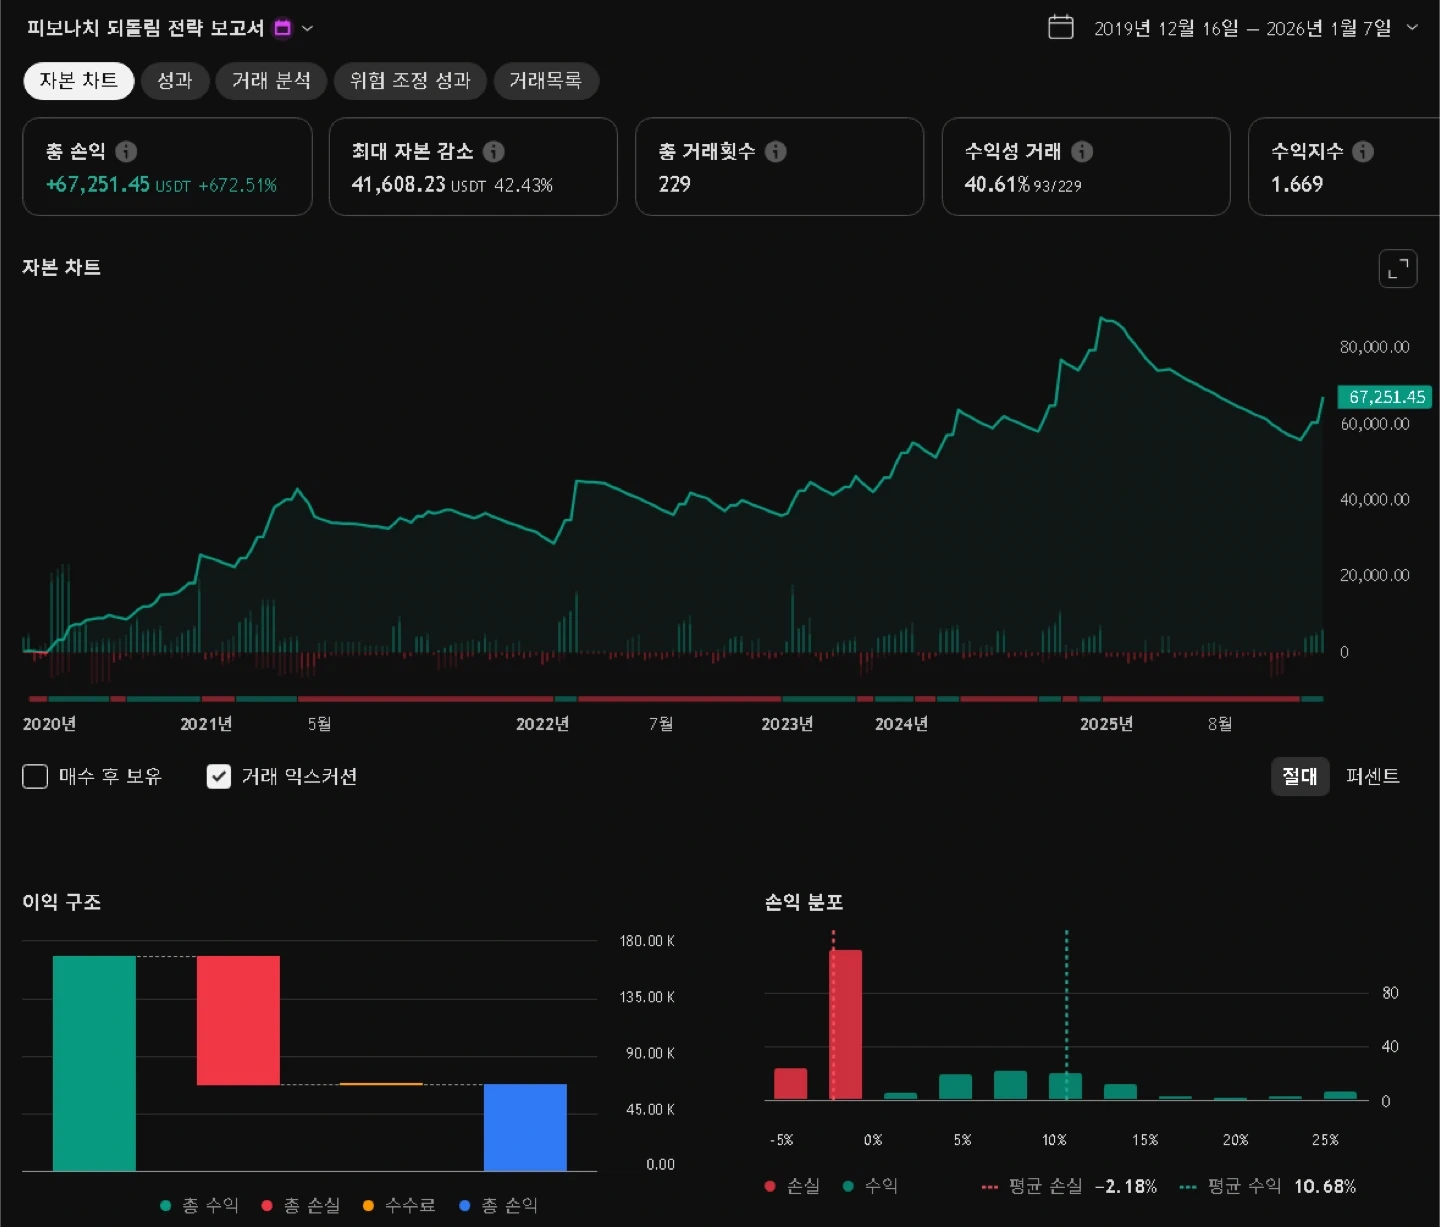Click the purple icon beside report title
1440x1227 pixels.
283,28
